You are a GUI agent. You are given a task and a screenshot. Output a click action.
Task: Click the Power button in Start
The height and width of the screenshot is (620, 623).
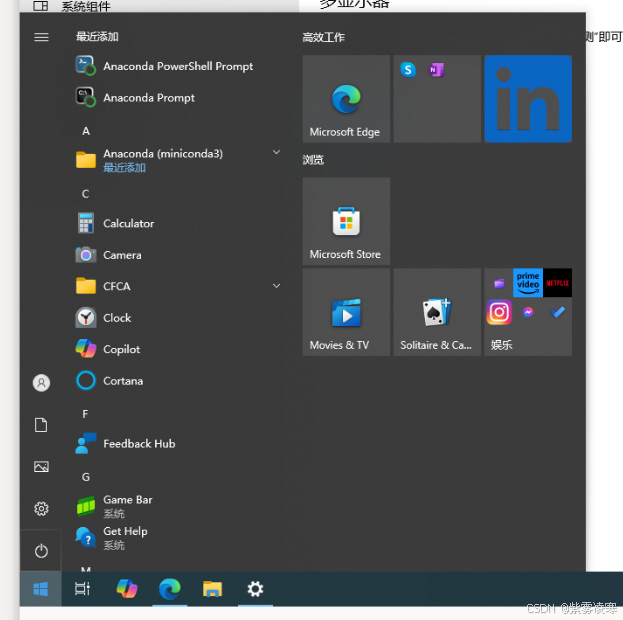(41, 551)
